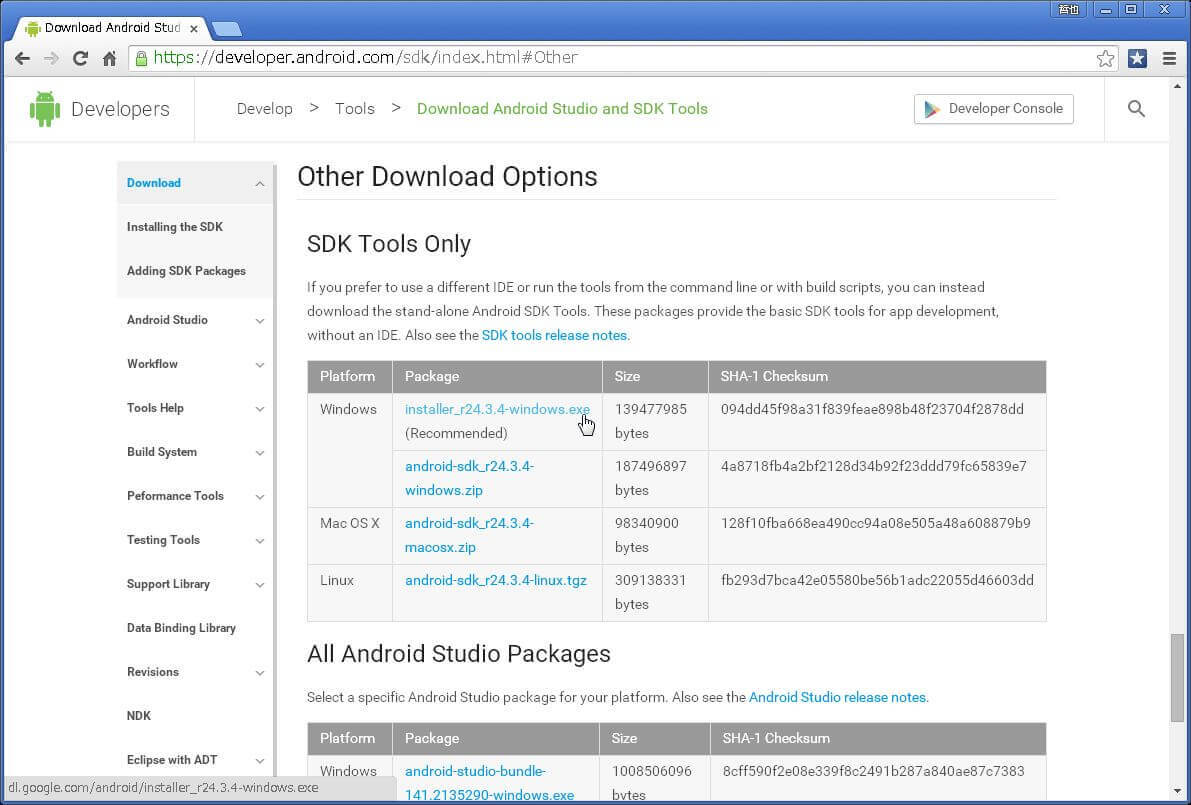Click the page vertical scrollbar thumb
The image size is (1191, 805).
pyautogui.click(x=1177, y=677)
